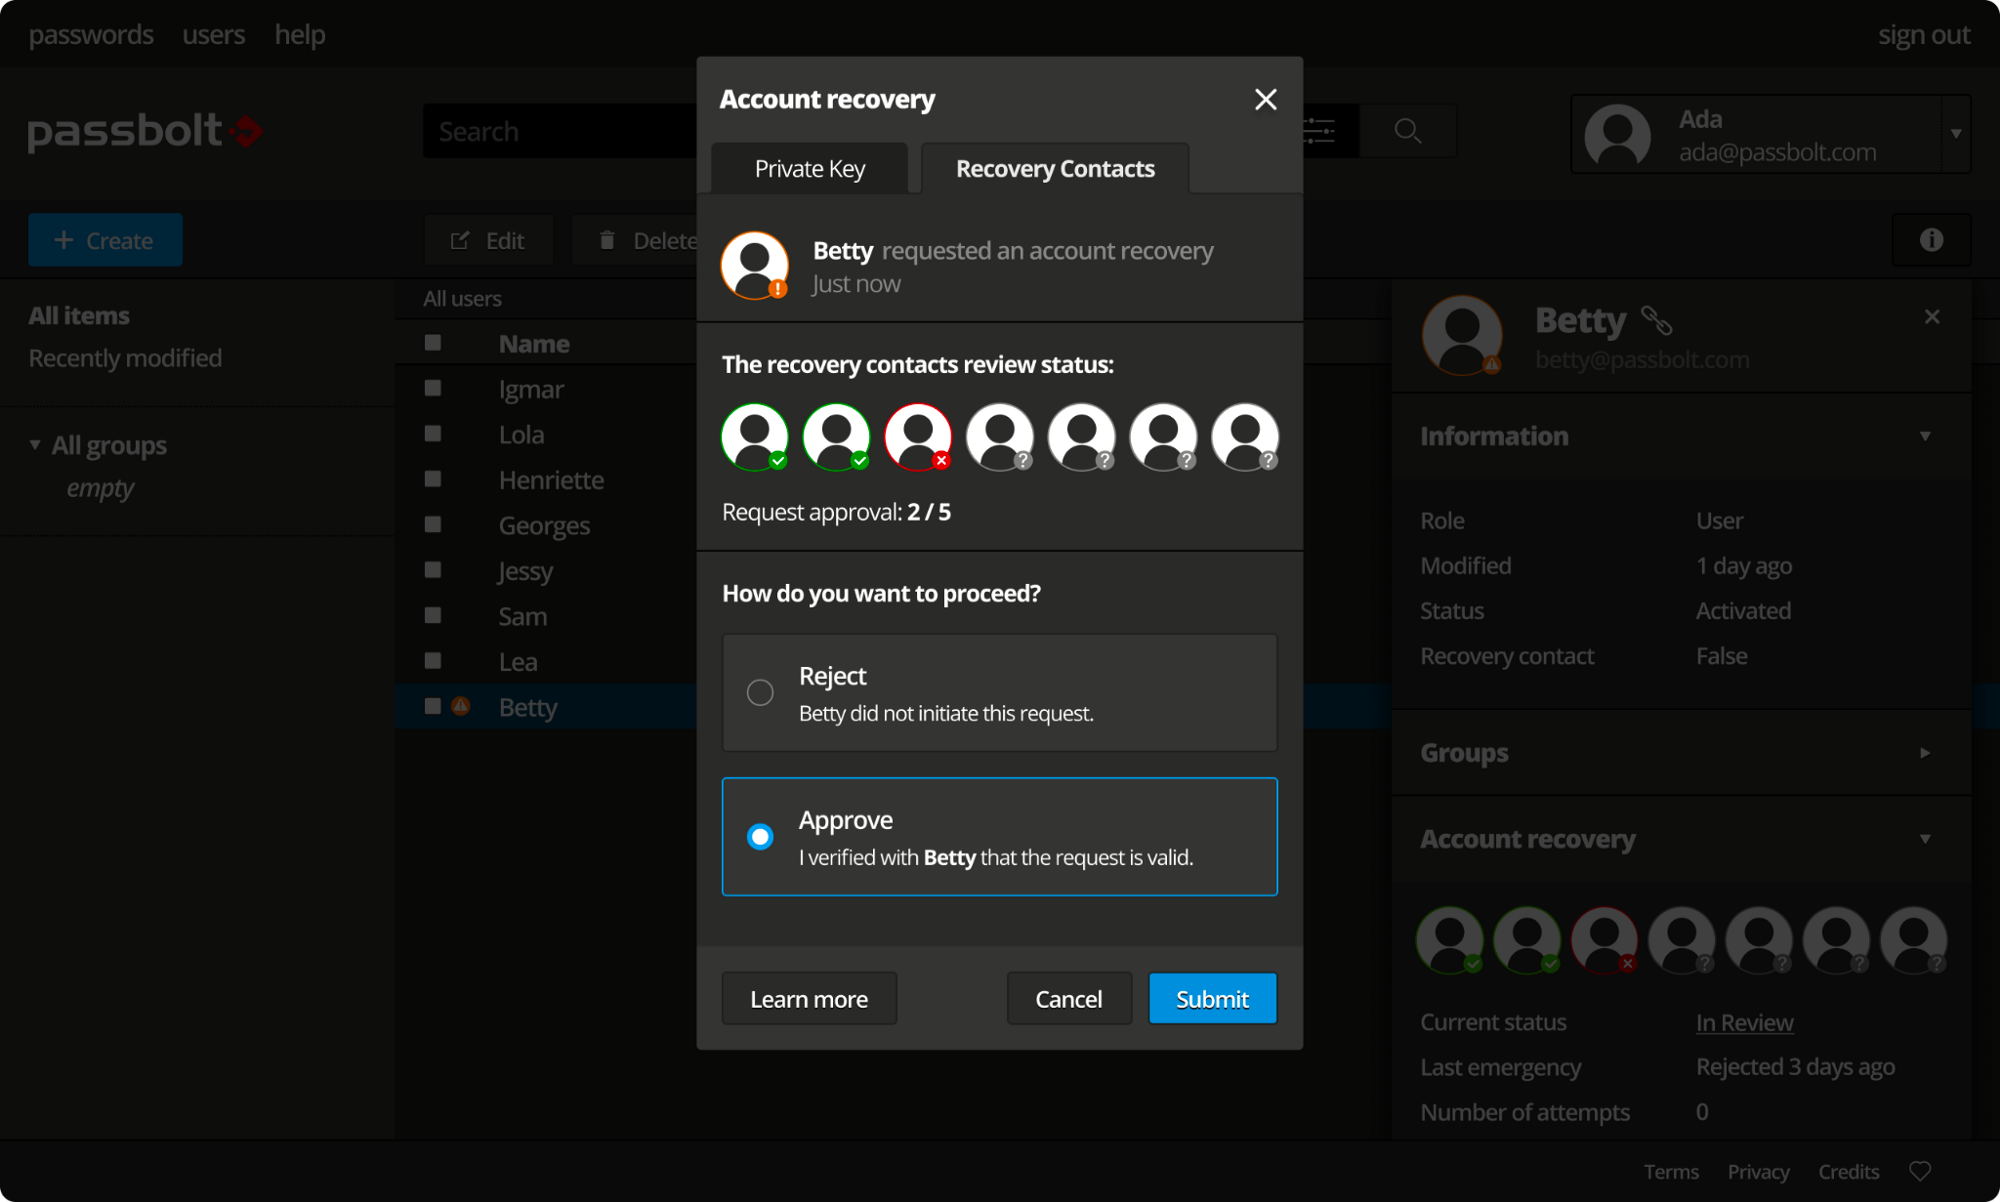Close the Account recovery dialog

point(1265,99)
